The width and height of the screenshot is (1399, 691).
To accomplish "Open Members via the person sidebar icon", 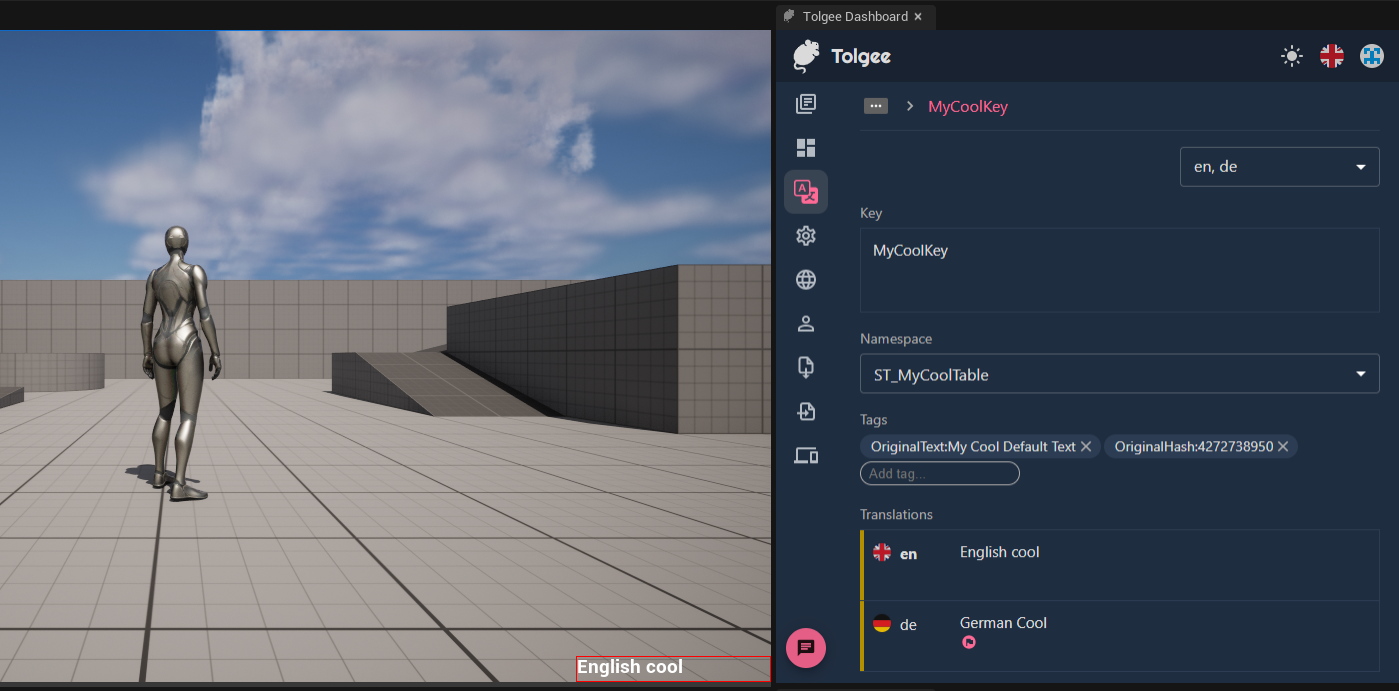I will (x=806, y=323).
